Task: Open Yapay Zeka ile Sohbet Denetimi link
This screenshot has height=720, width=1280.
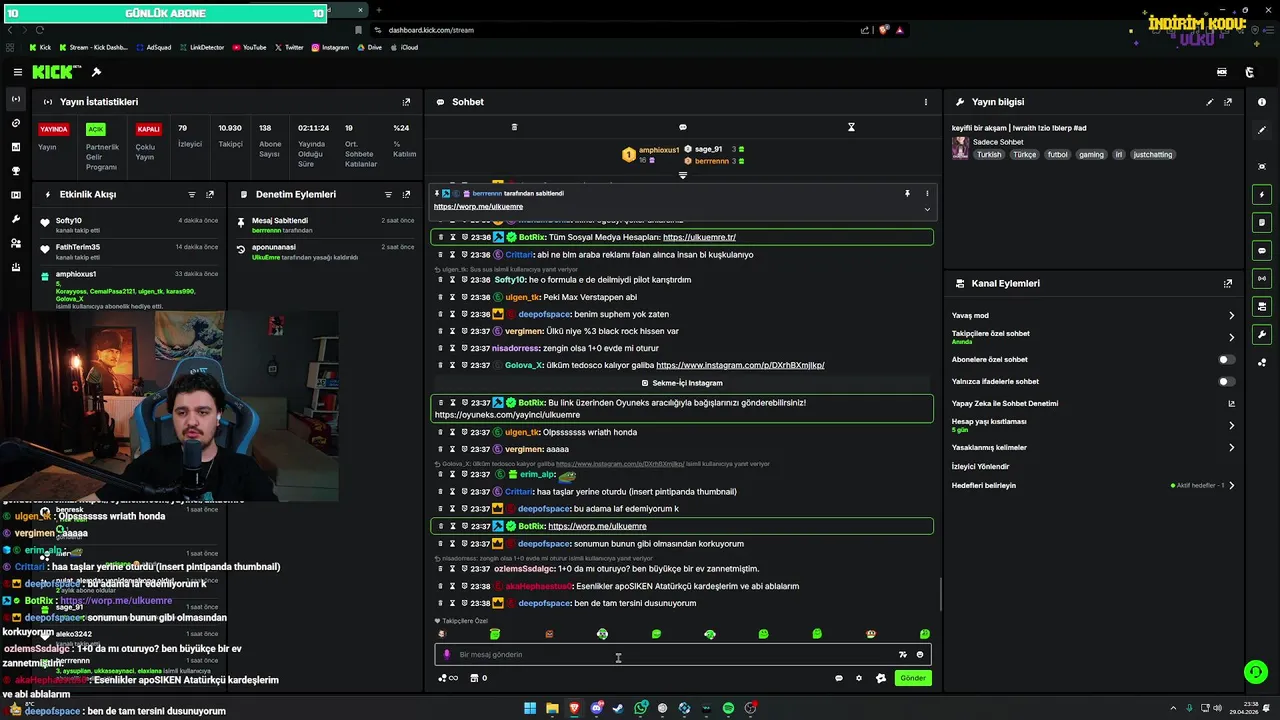Action: [1231, 404]
